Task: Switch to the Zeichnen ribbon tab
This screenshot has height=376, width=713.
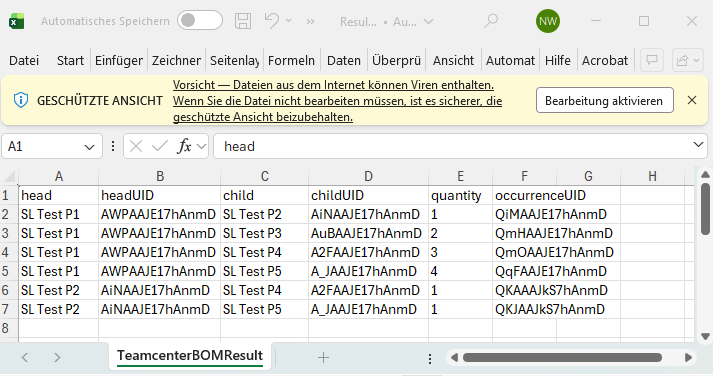Action: [x=176, y=60]
